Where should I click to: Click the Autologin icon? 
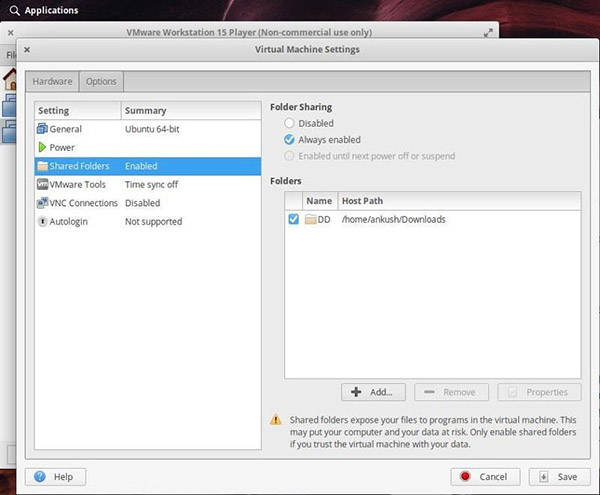click(x=42, y=221)
